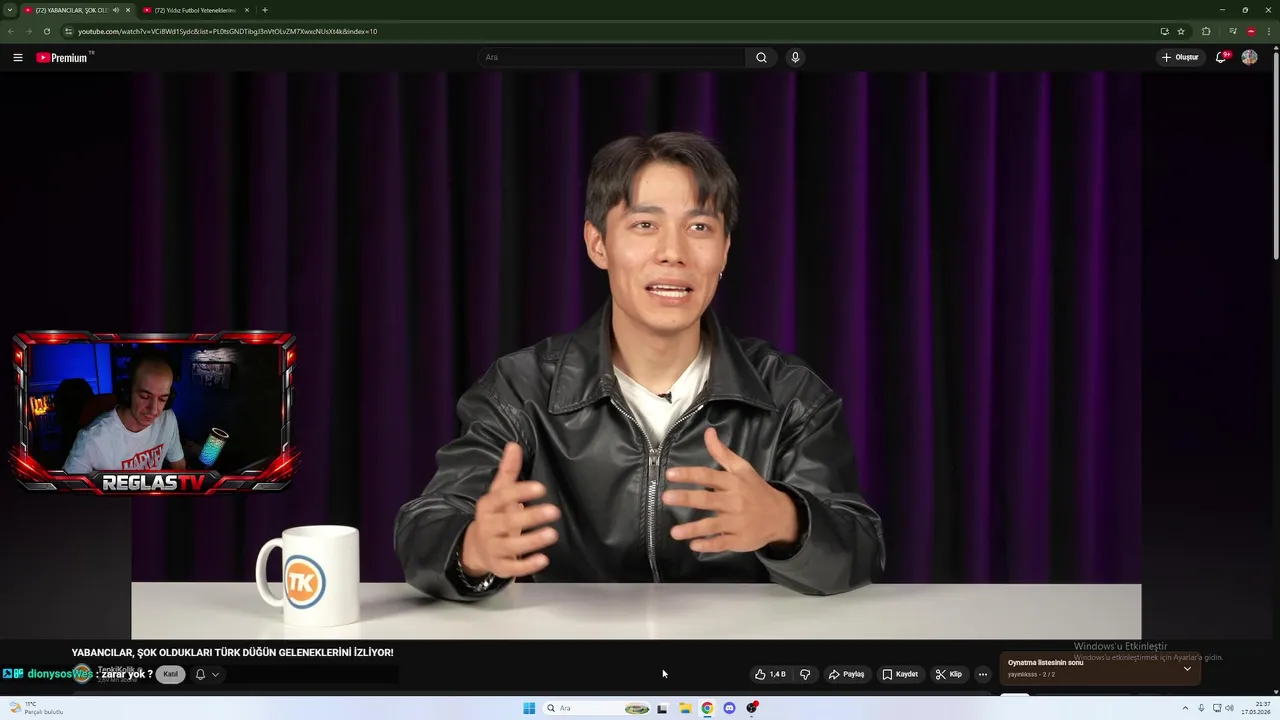
Task: Bookmark this page with the star icon
Action: point(1181,31)
